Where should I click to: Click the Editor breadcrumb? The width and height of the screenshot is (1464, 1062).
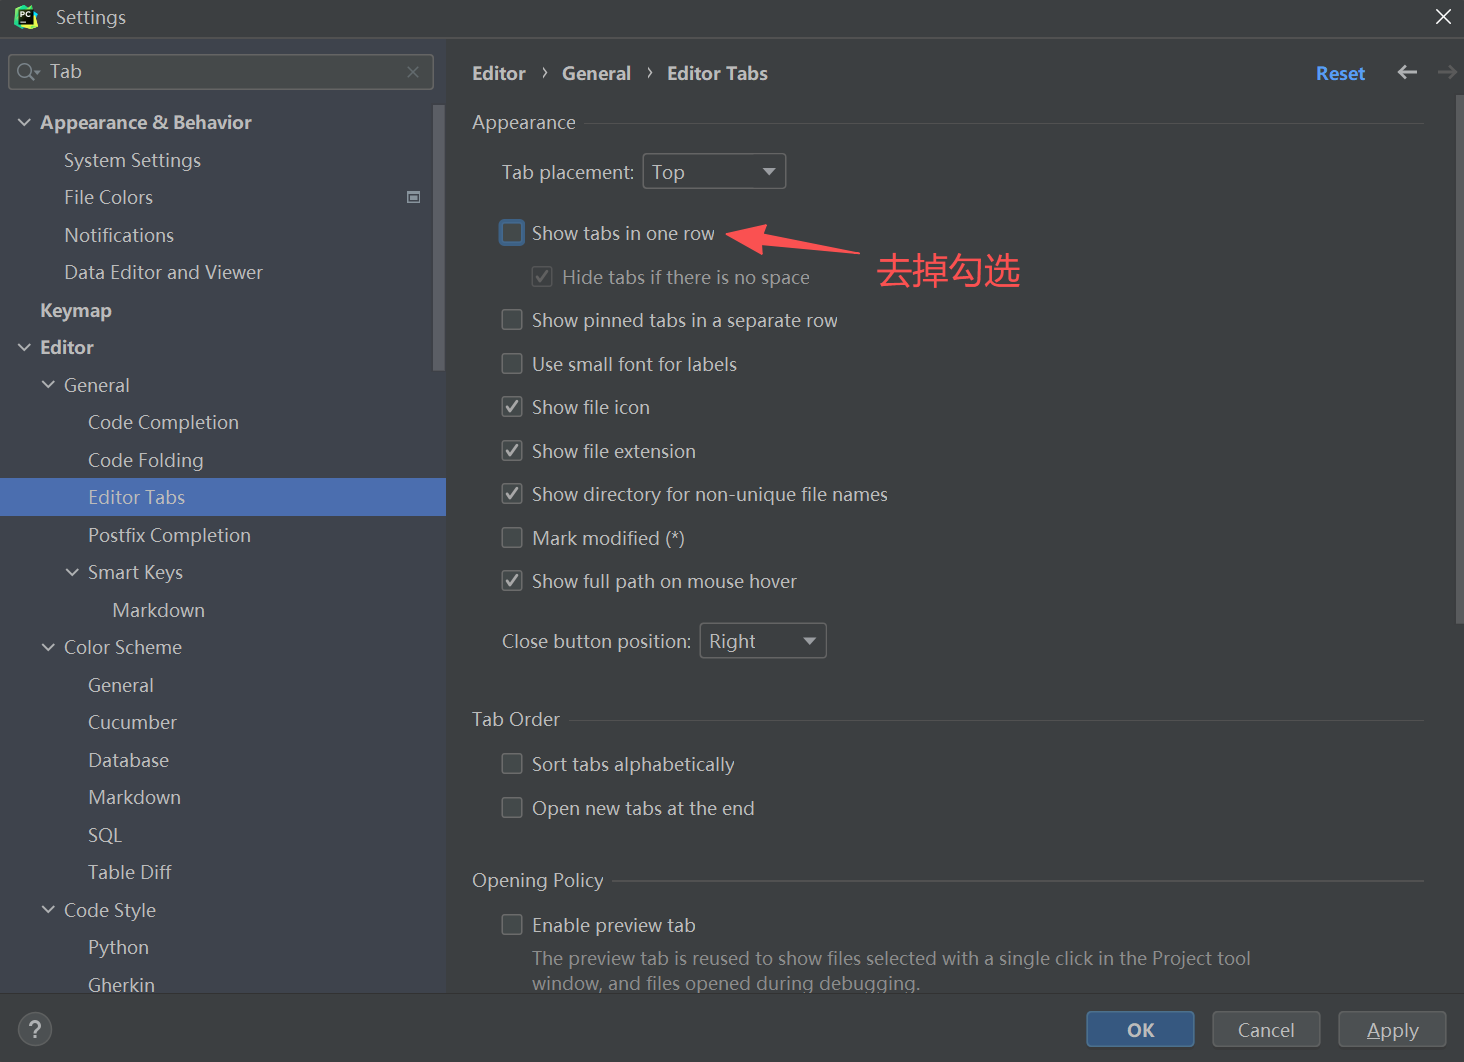point(498,73)
